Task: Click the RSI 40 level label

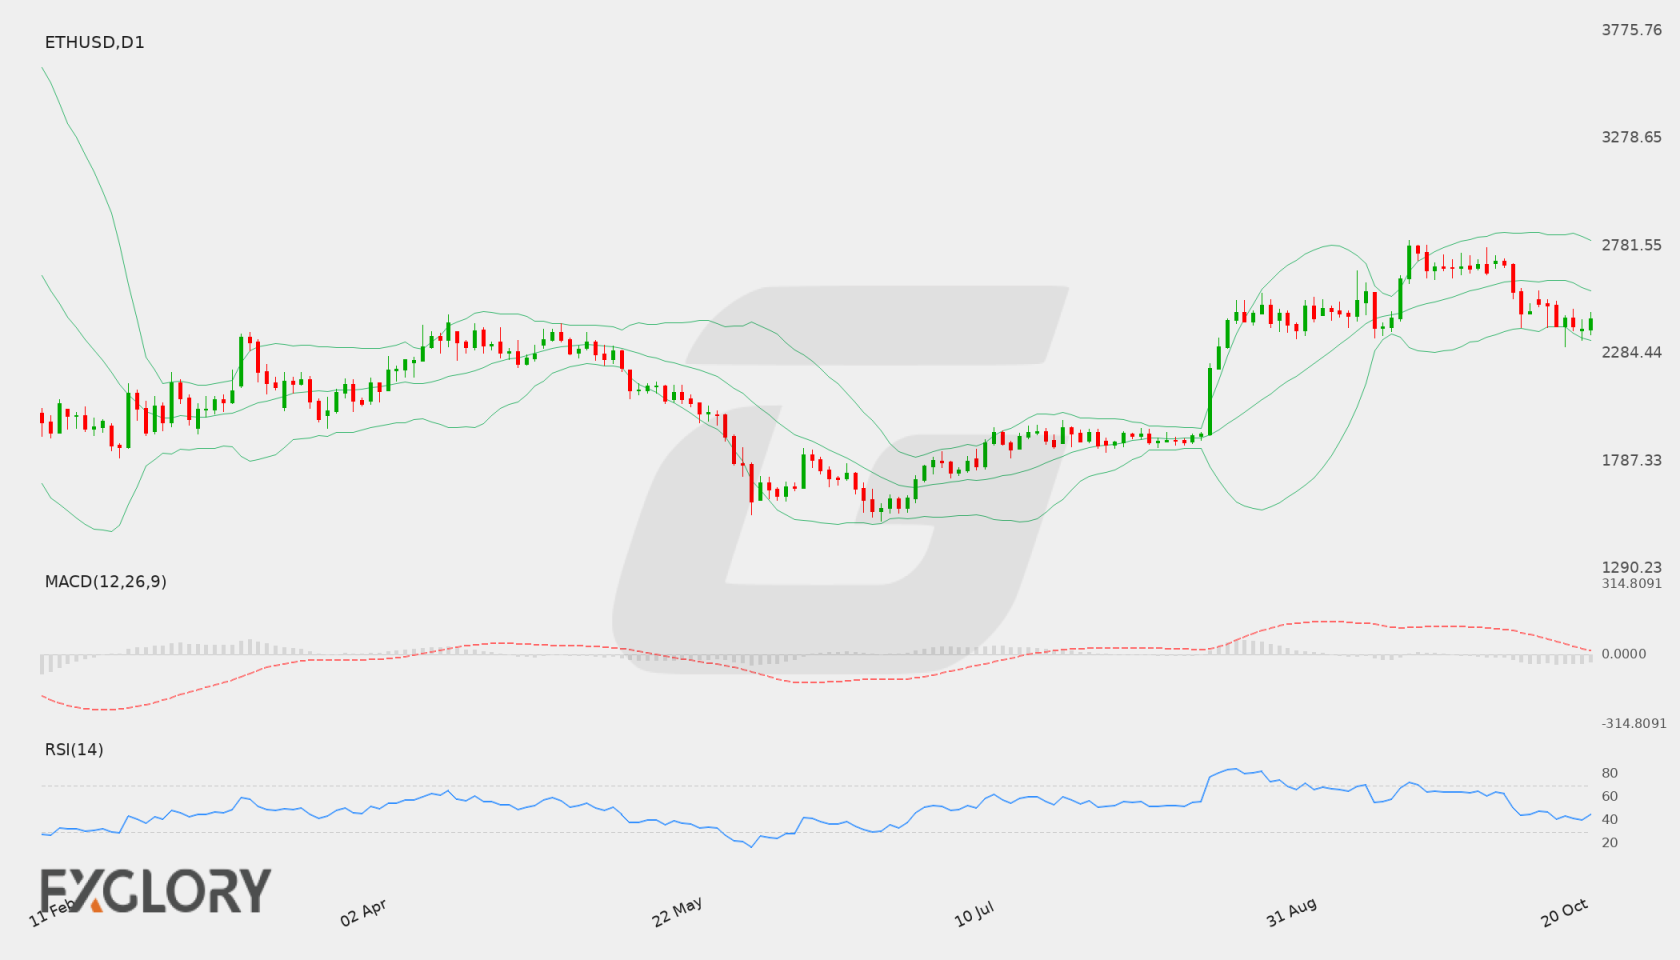Action: pos(1610,819)
